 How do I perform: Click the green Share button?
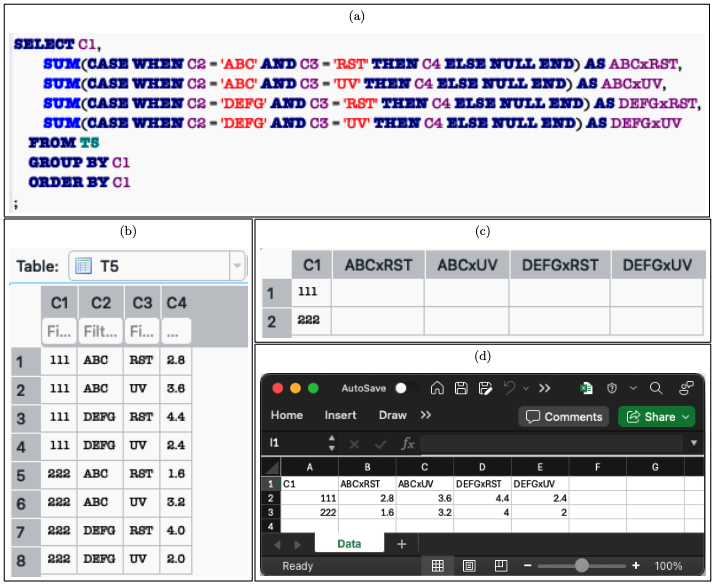(x=657, y=417)
